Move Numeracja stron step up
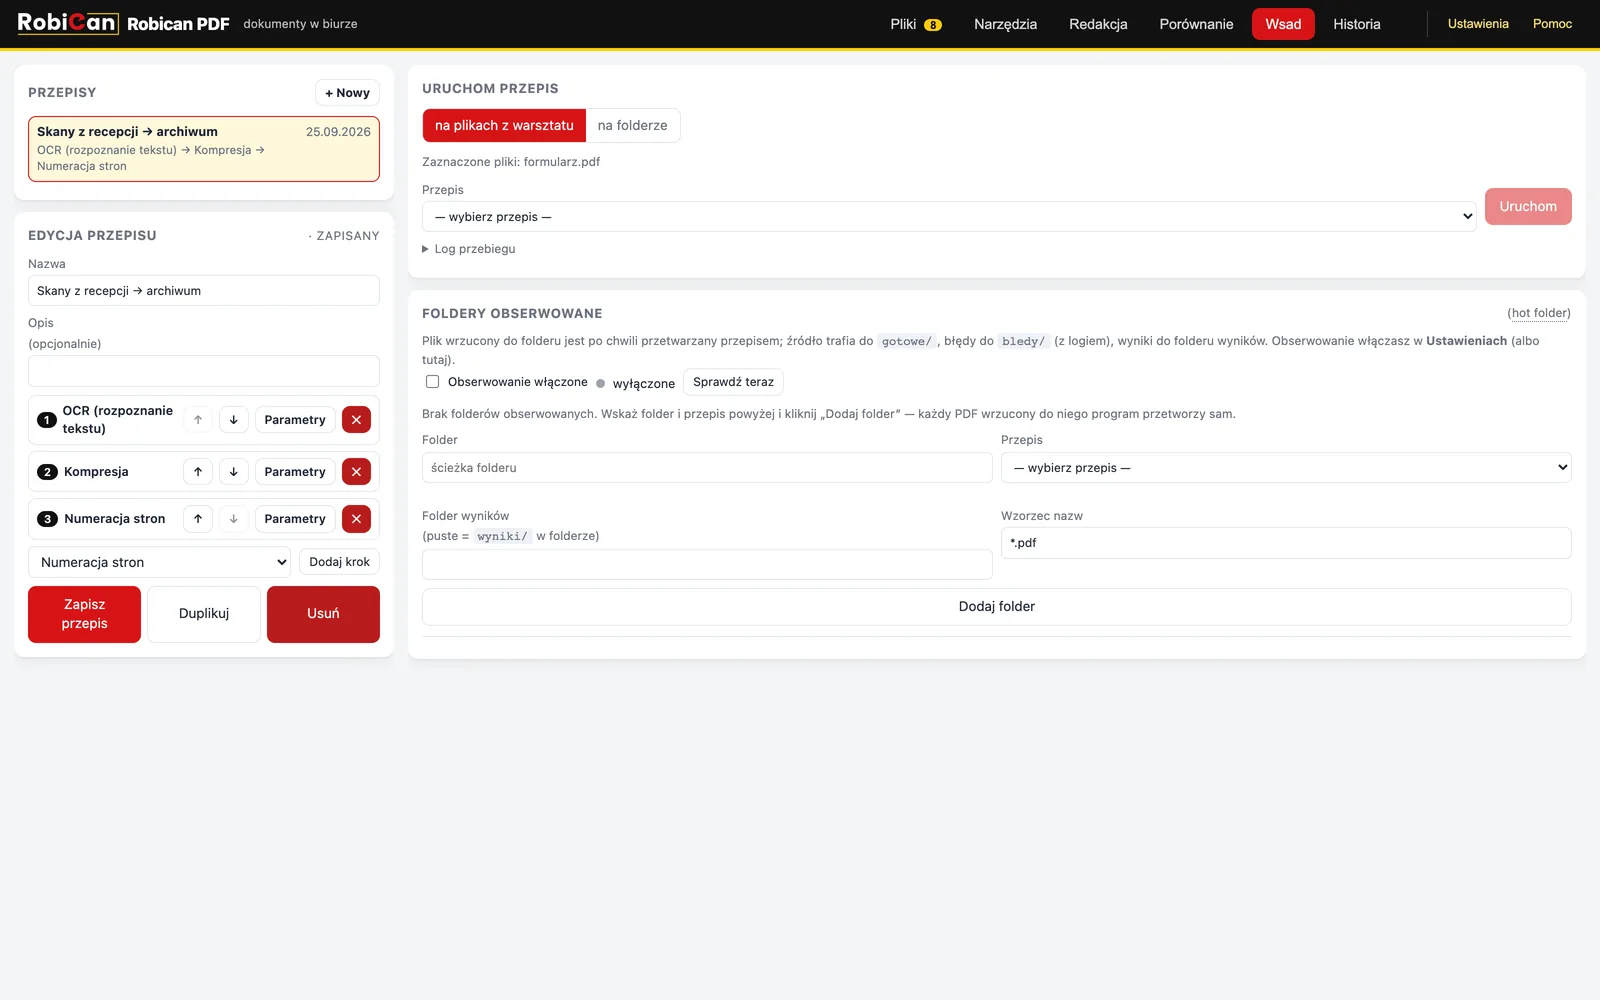Image resolution: width=1600 pixels, height=1000 pixels. click(x=198, y=519)
